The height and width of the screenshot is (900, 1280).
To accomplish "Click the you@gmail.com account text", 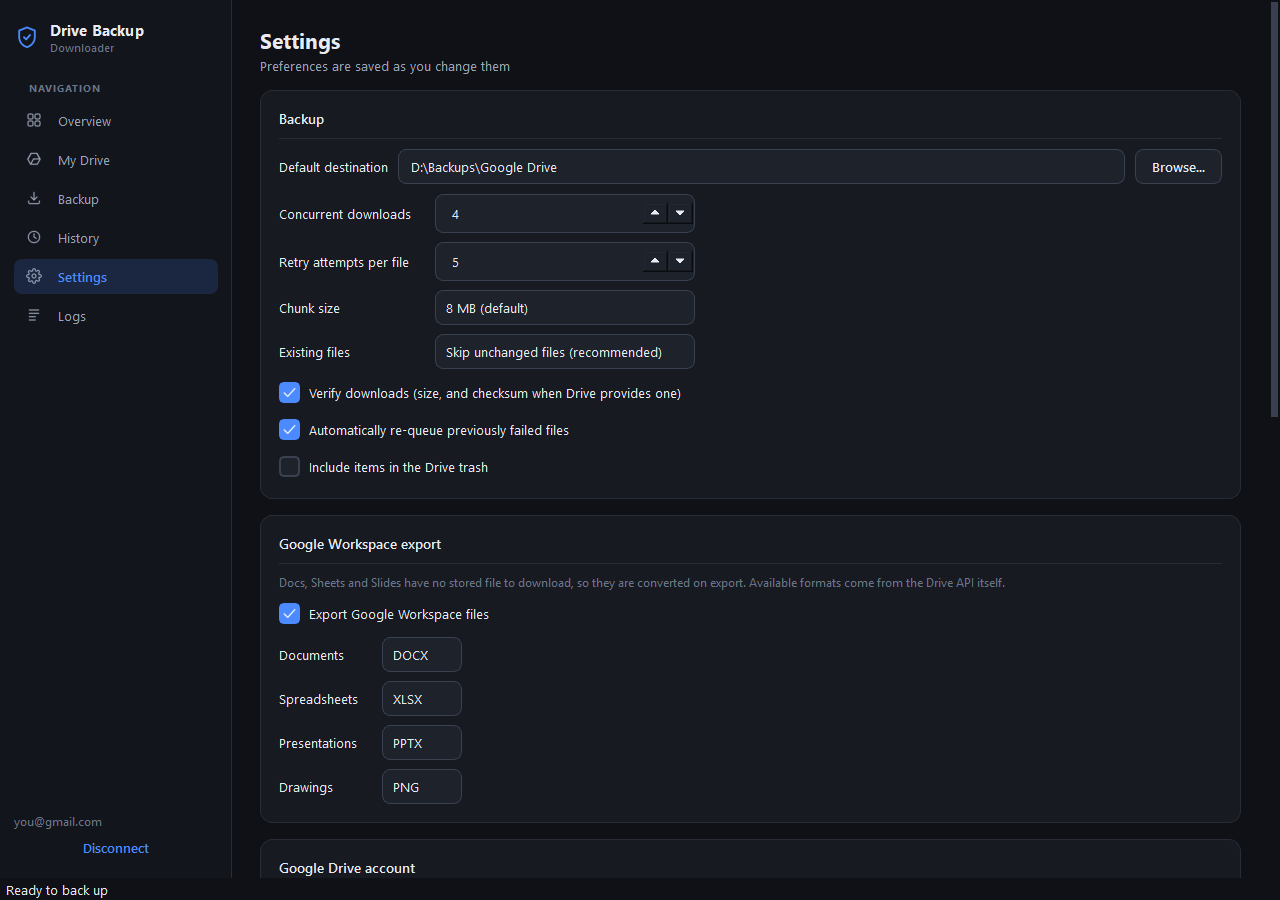I will tap(58, 822).
